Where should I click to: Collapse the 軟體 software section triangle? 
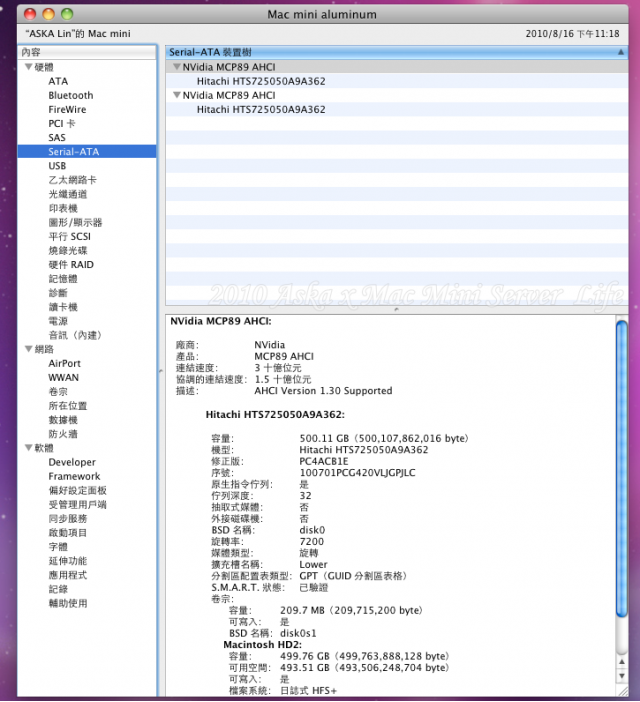pos(29,448)
